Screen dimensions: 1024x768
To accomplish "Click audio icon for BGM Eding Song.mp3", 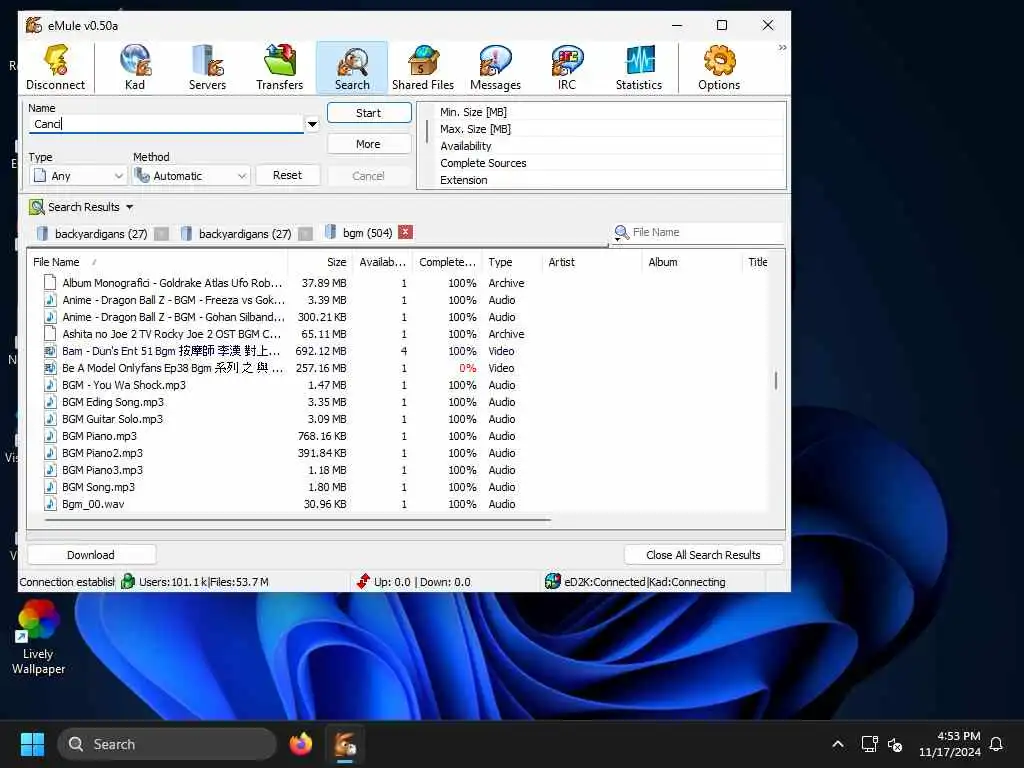I will [x=50, y=402].
